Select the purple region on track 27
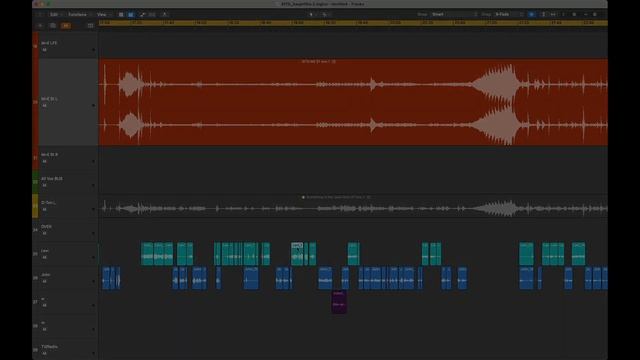The height and width of the screenshot is (360, 640). pos(339,302)
